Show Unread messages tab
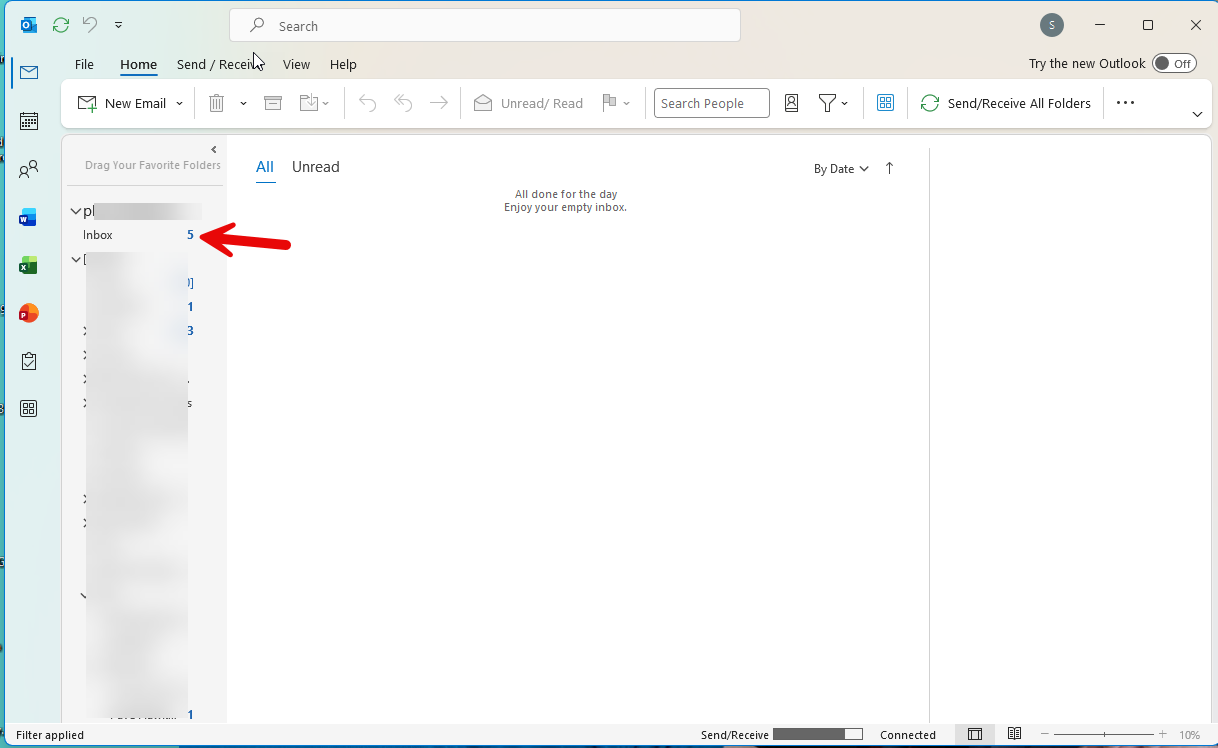 point(316,167)
